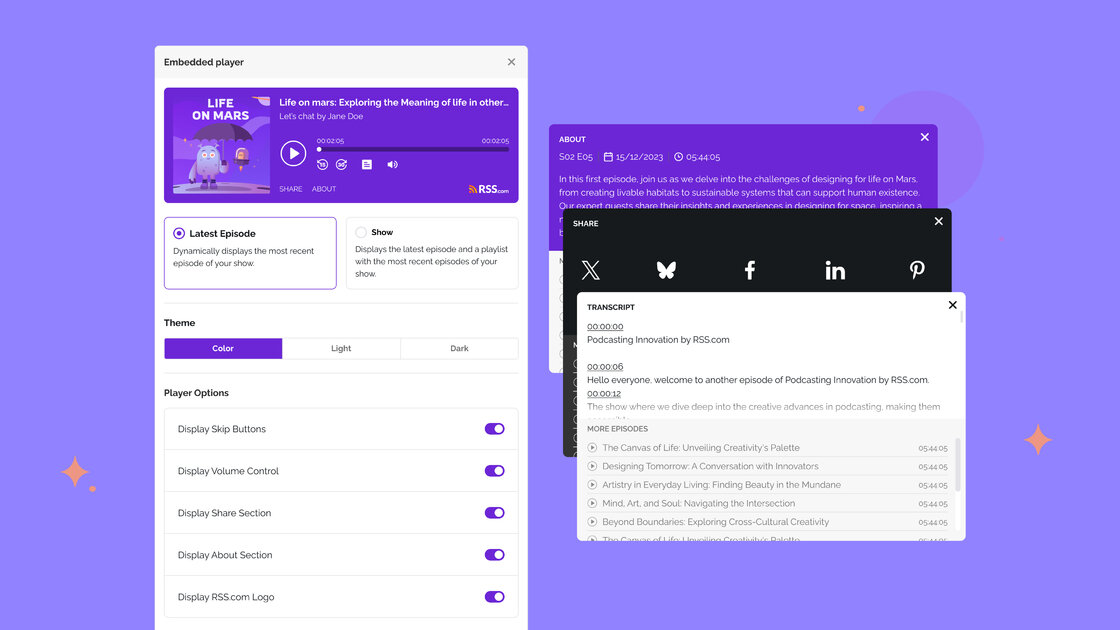1120x630 pixels.
Task: Share on X (Twitter)
Action: click(591, 270)
